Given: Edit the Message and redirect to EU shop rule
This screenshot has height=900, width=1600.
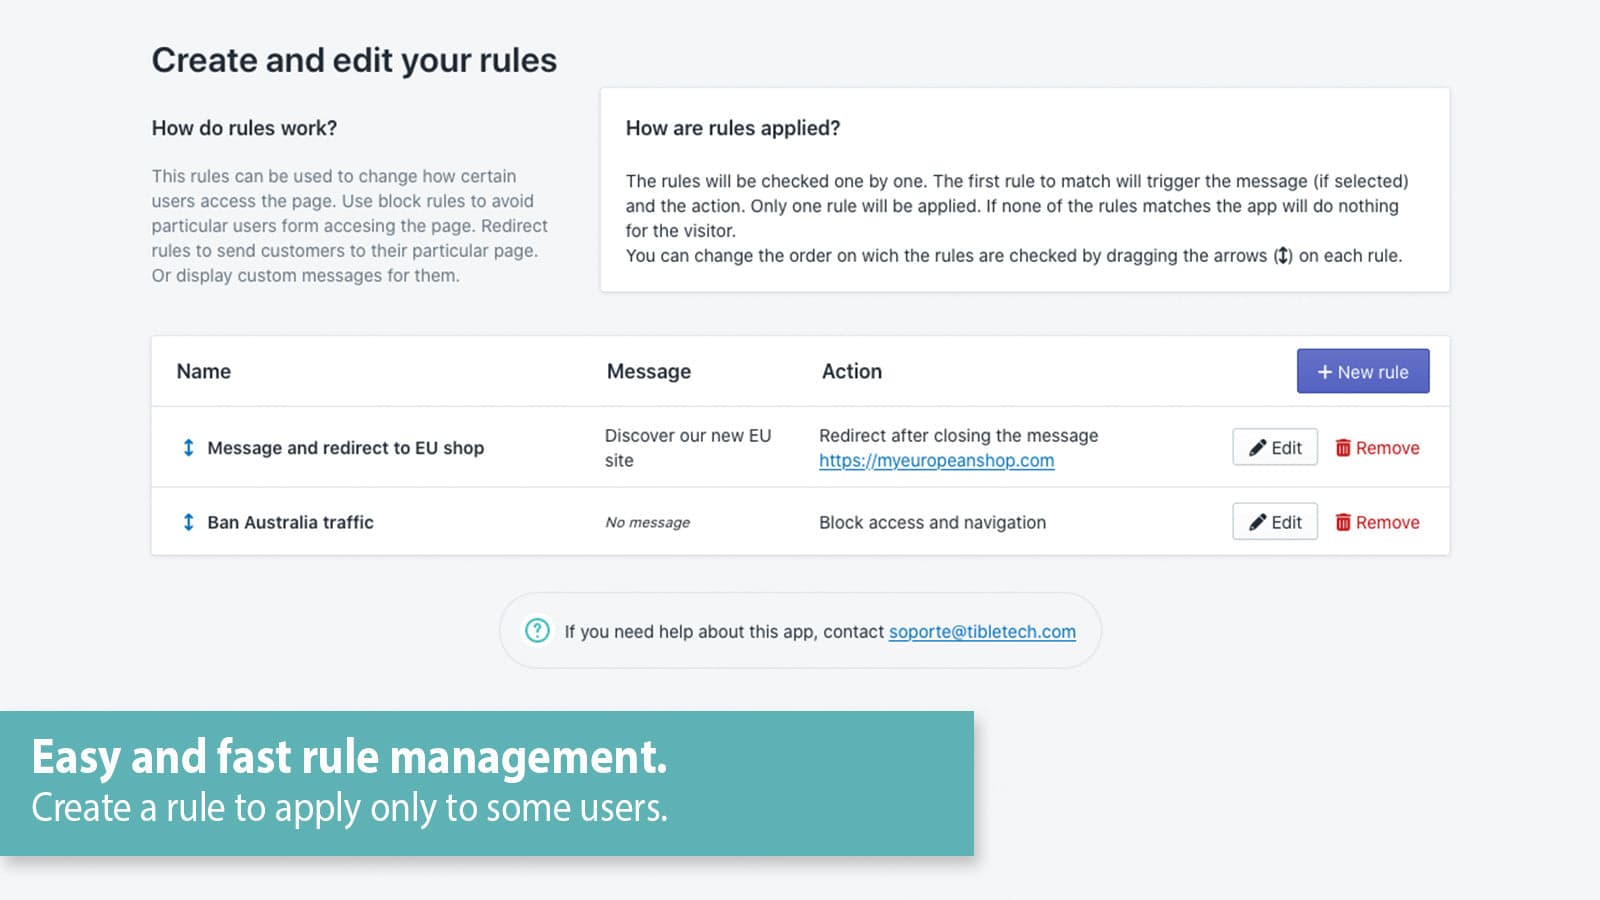Looking at the screenshot, I should click(x=1274, y=447).
